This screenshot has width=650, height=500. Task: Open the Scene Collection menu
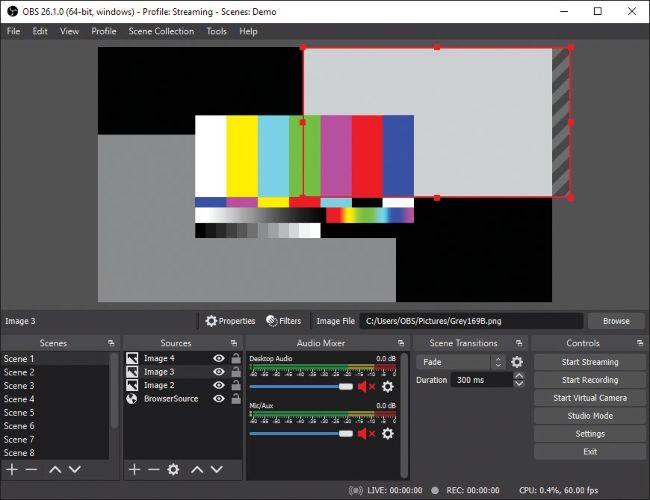click(x=161, y=31)
